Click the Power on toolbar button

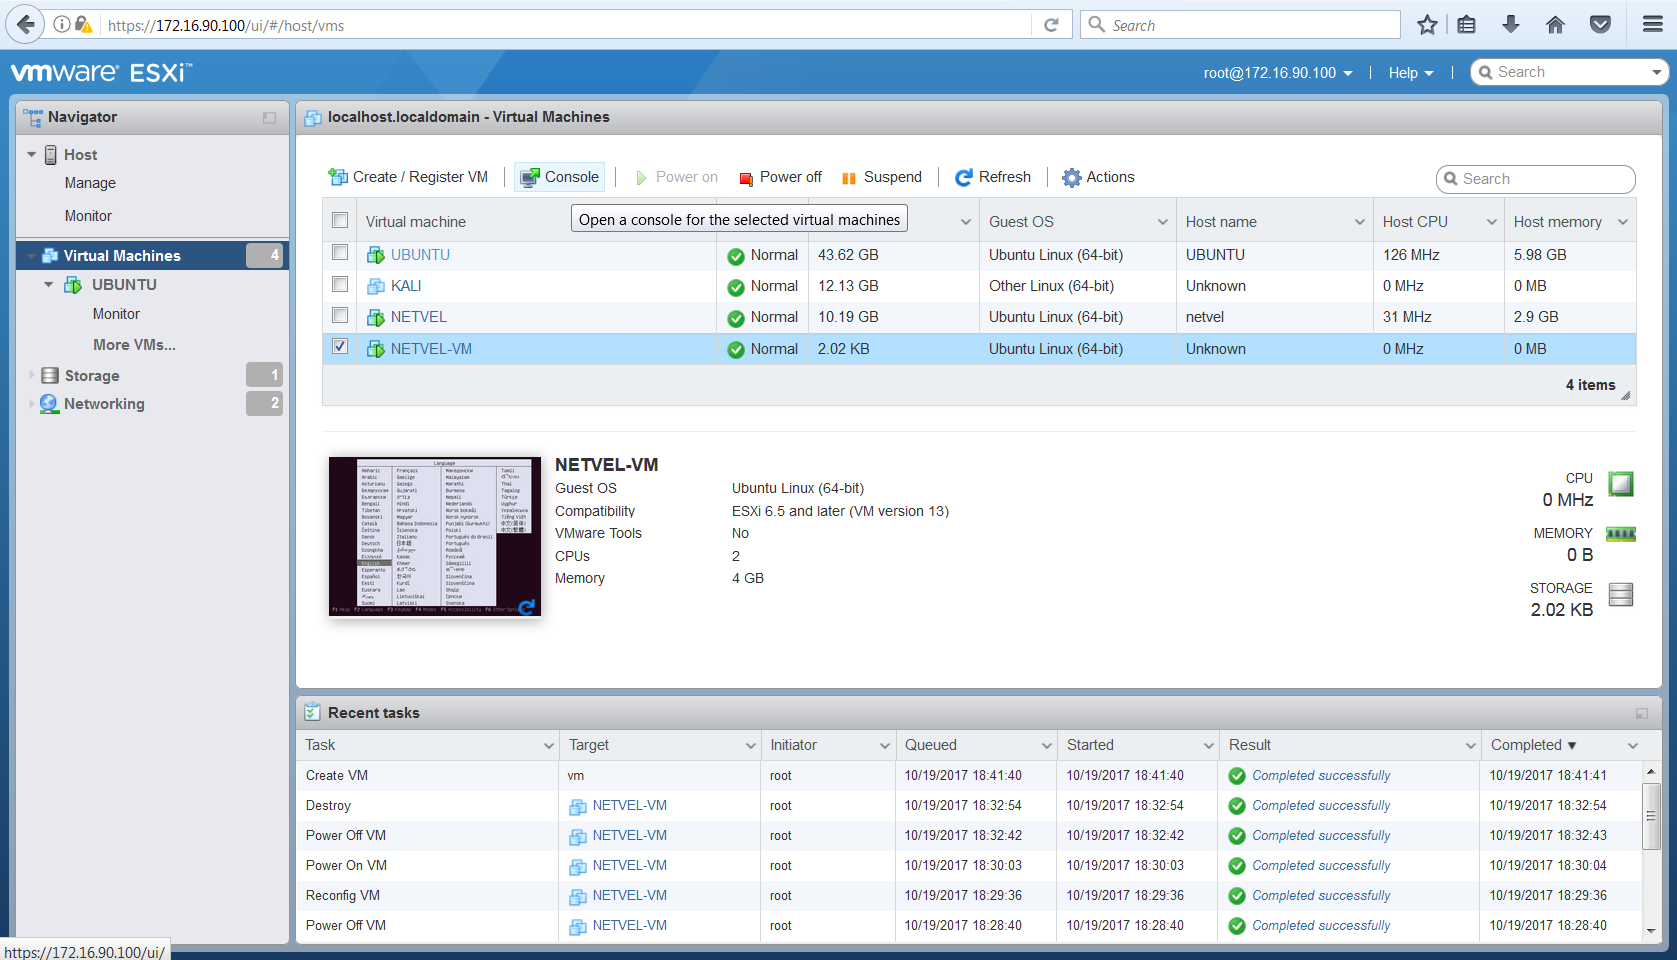click(x=677, y=177)
